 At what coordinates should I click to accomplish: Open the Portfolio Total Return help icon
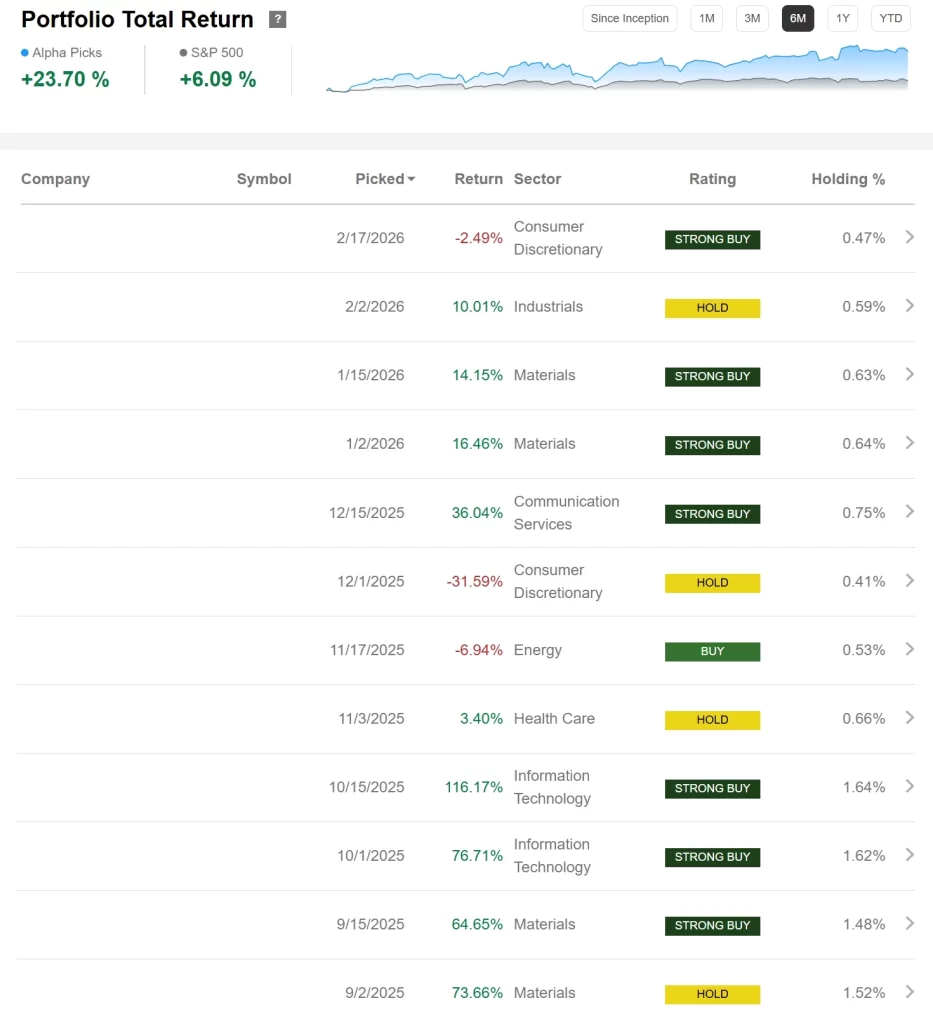click(x=277, y=20)
